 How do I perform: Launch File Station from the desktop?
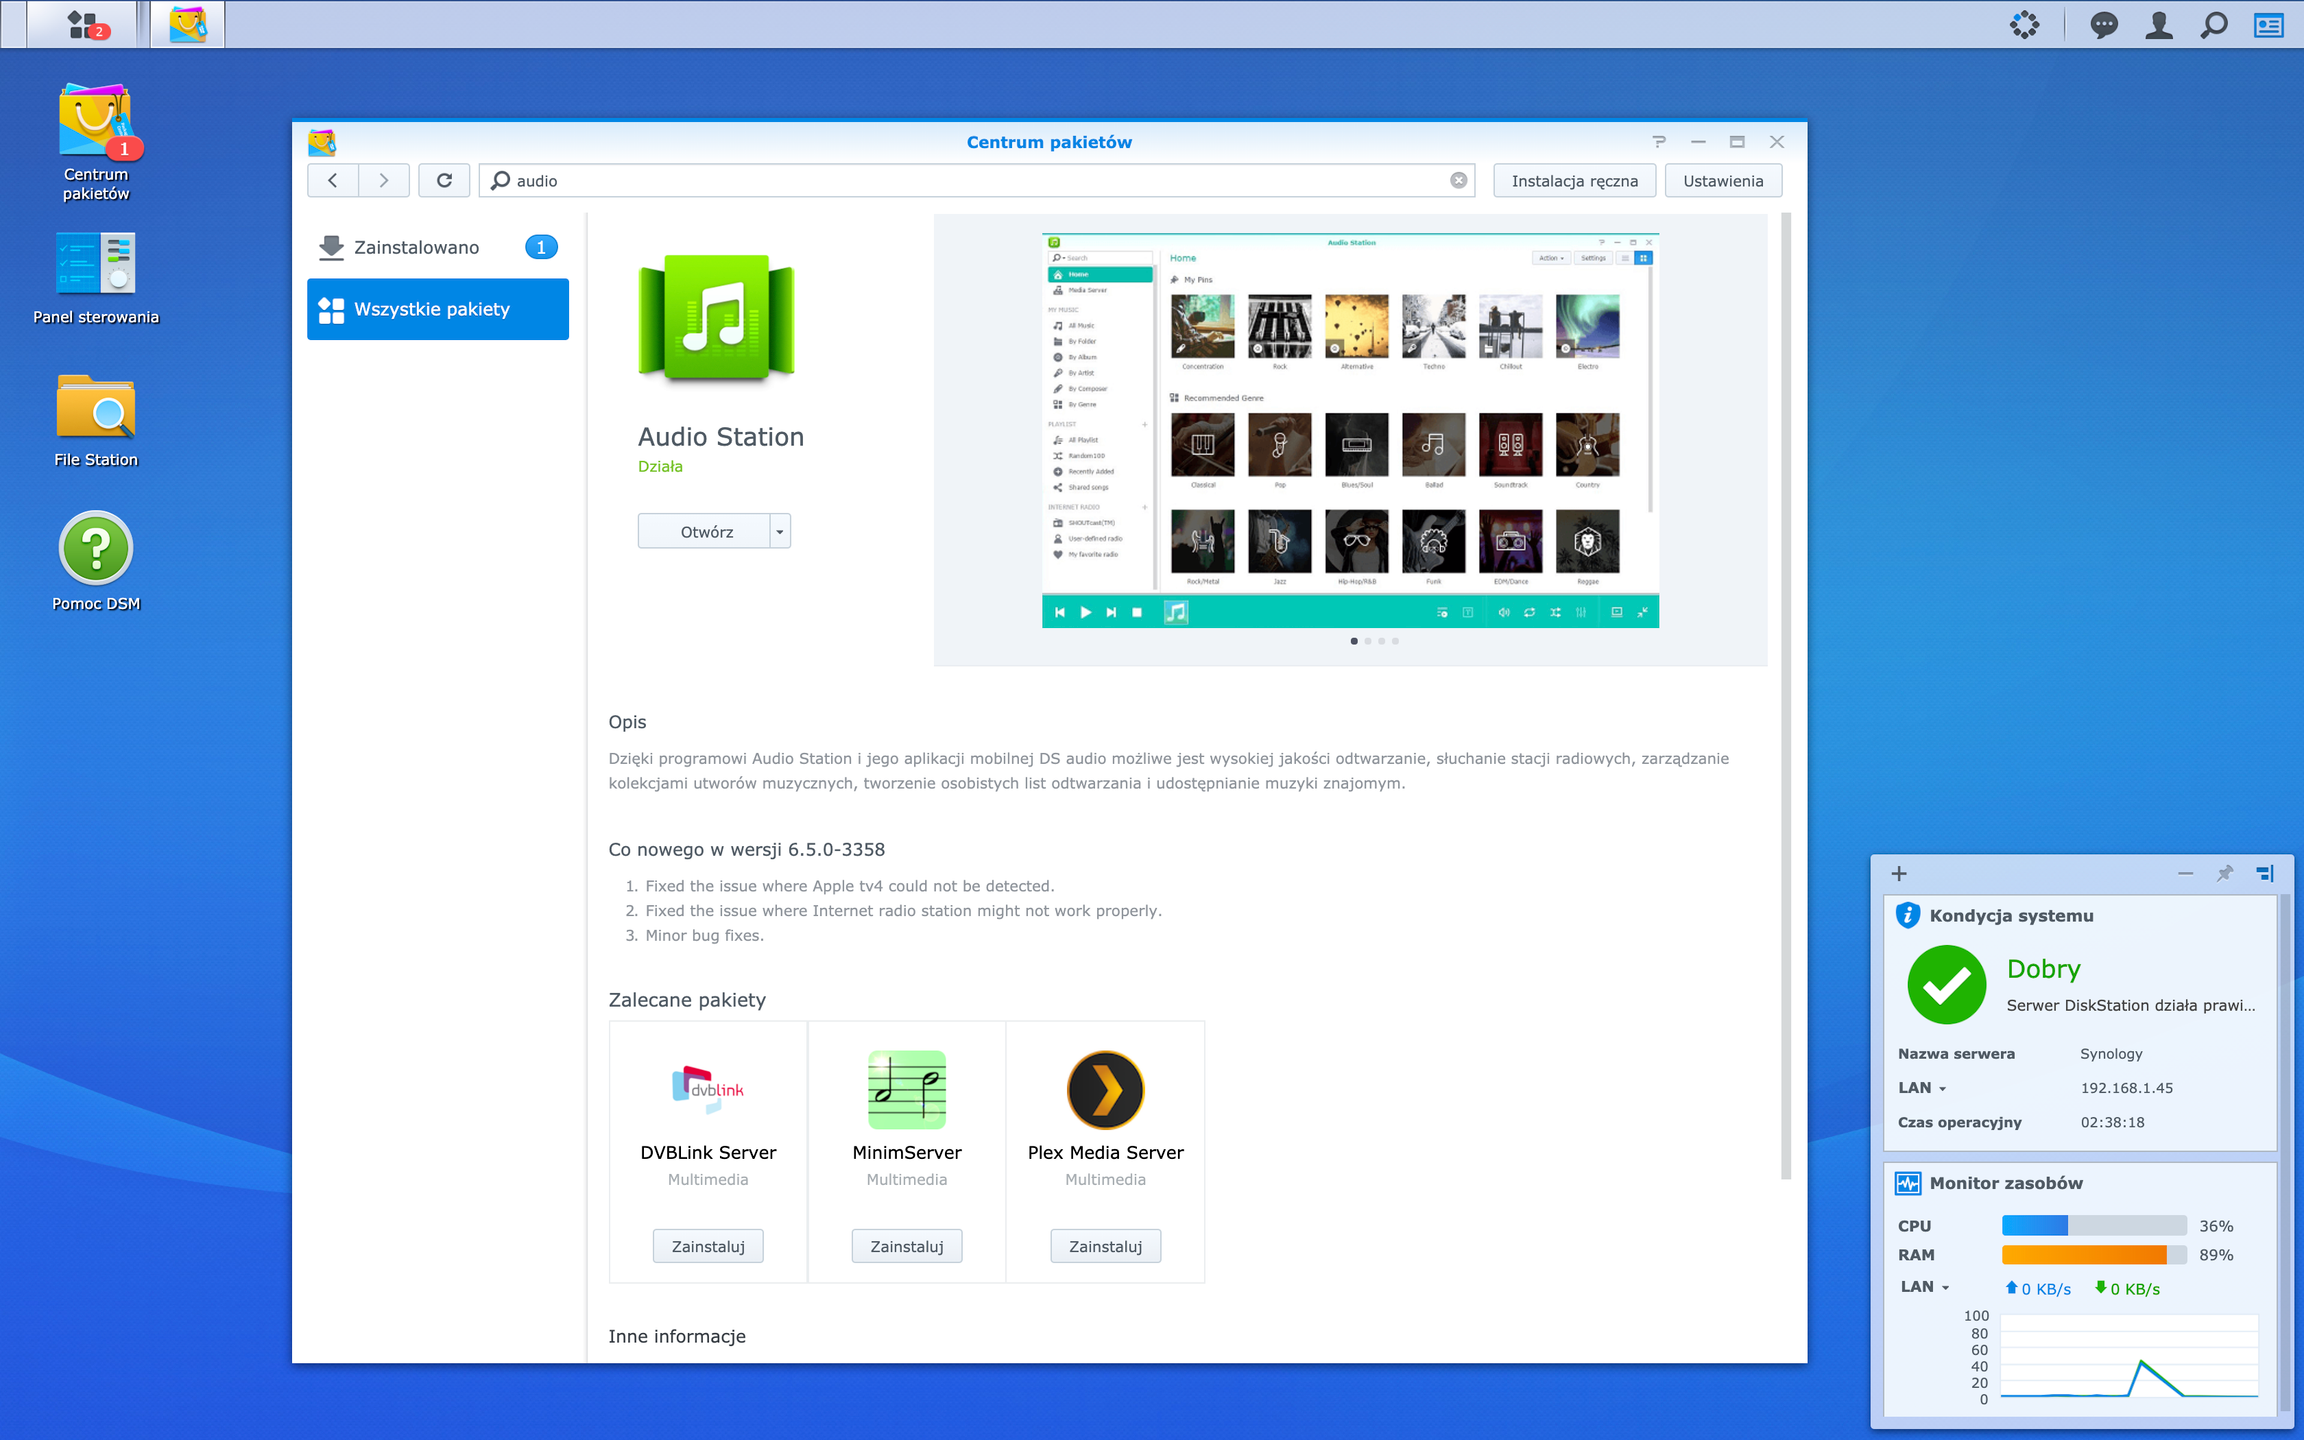pos(96,421)
